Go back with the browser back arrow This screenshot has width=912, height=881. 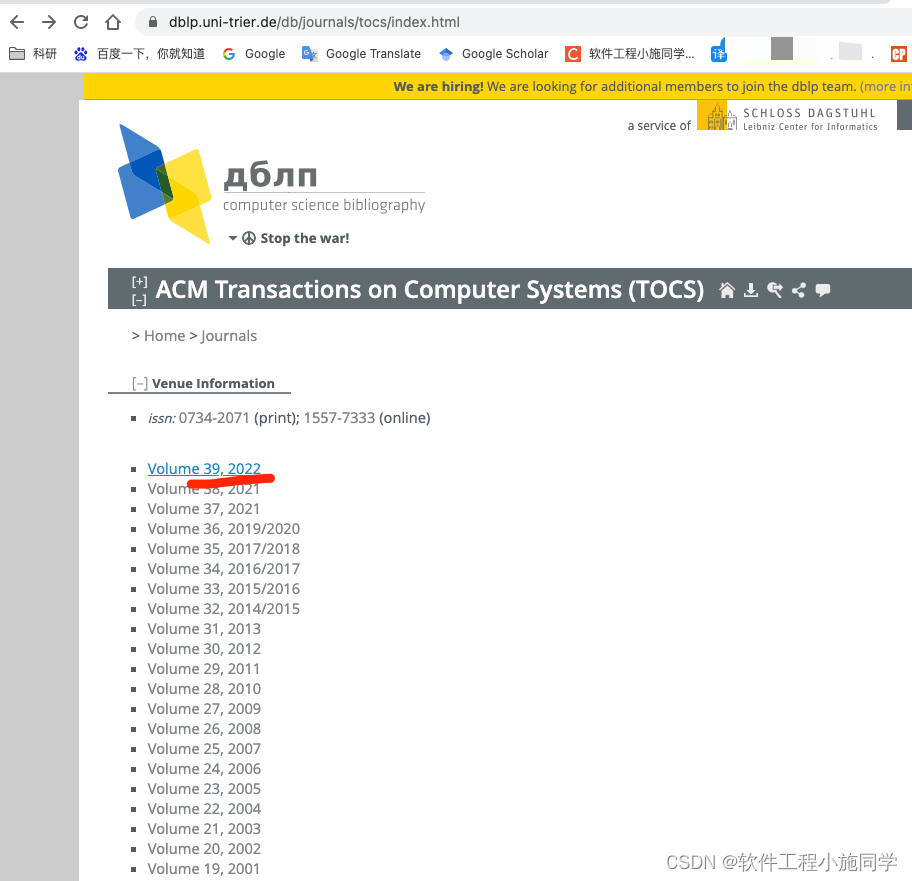click(17, 22)
